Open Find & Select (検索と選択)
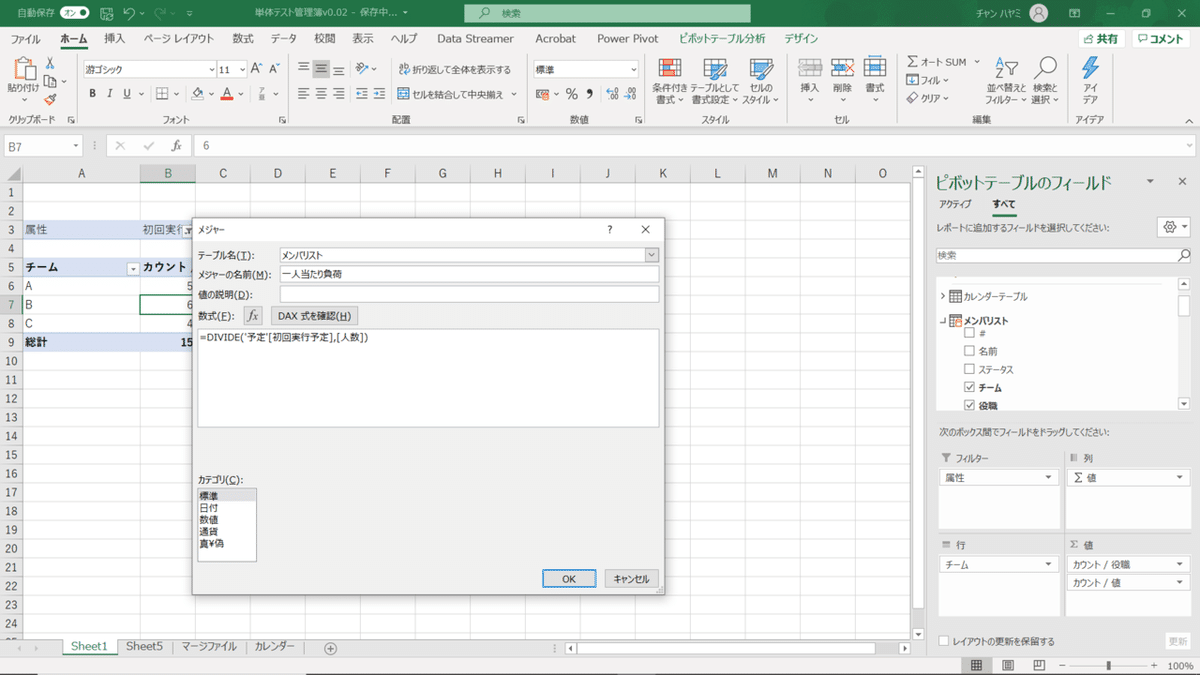The height and width of the screenshot is (675, 1200). [1045, 81]
